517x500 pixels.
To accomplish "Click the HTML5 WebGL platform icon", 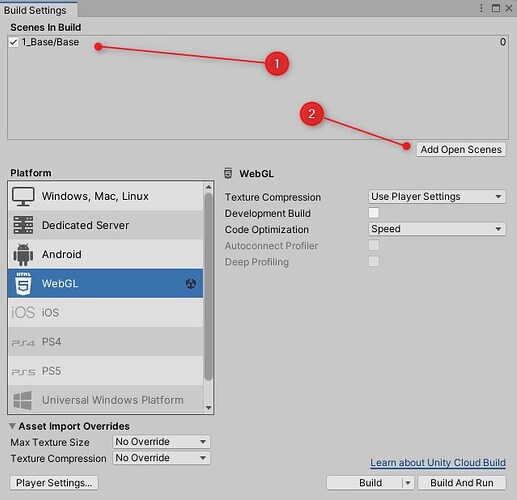I will 23,283.
